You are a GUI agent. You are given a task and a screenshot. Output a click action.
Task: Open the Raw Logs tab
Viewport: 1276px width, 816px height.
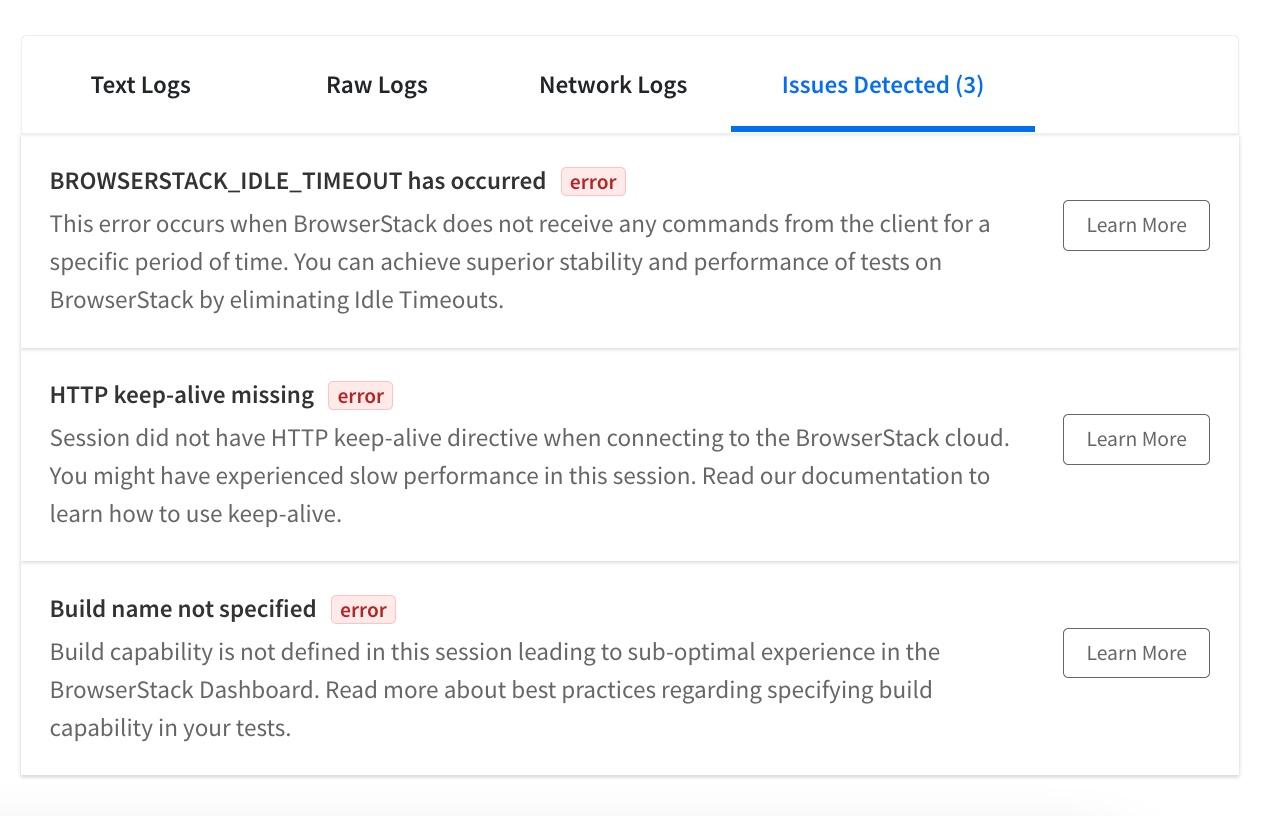pyautogui.click(x=376, y=85)
